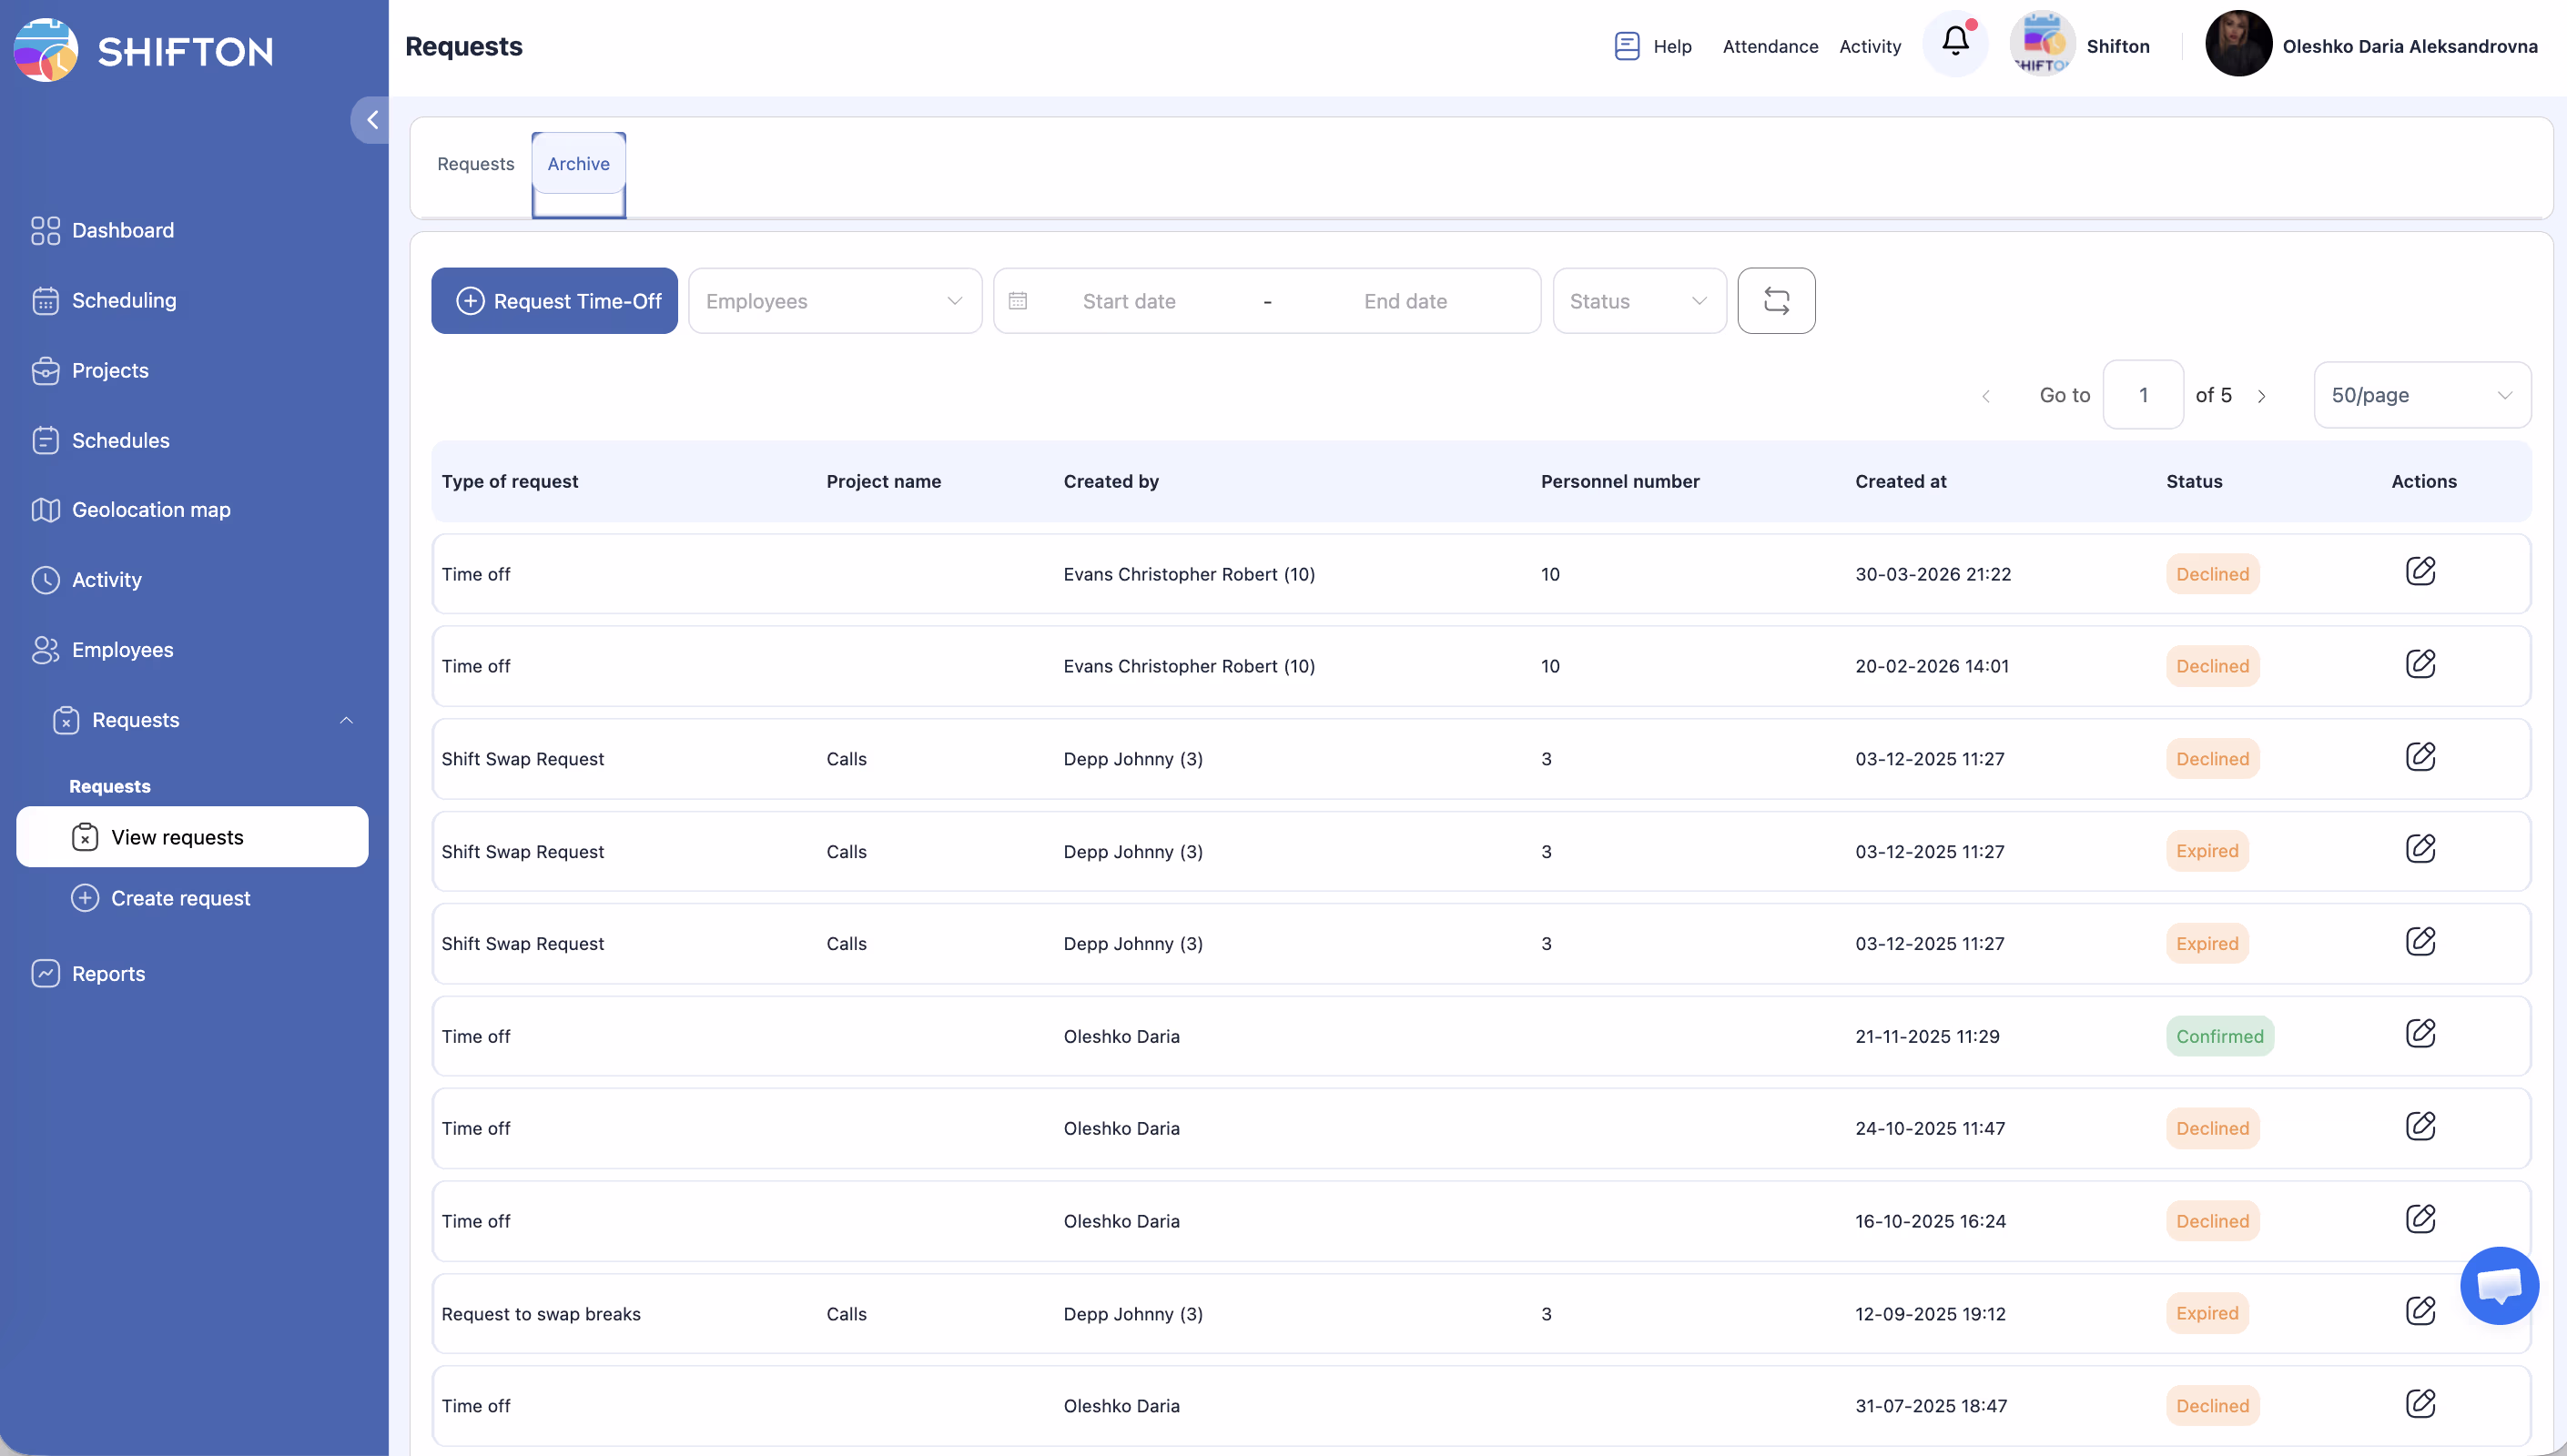Open Create request in the sidebar
The image size is (2567, 1456).
click(x=180, y=898)
